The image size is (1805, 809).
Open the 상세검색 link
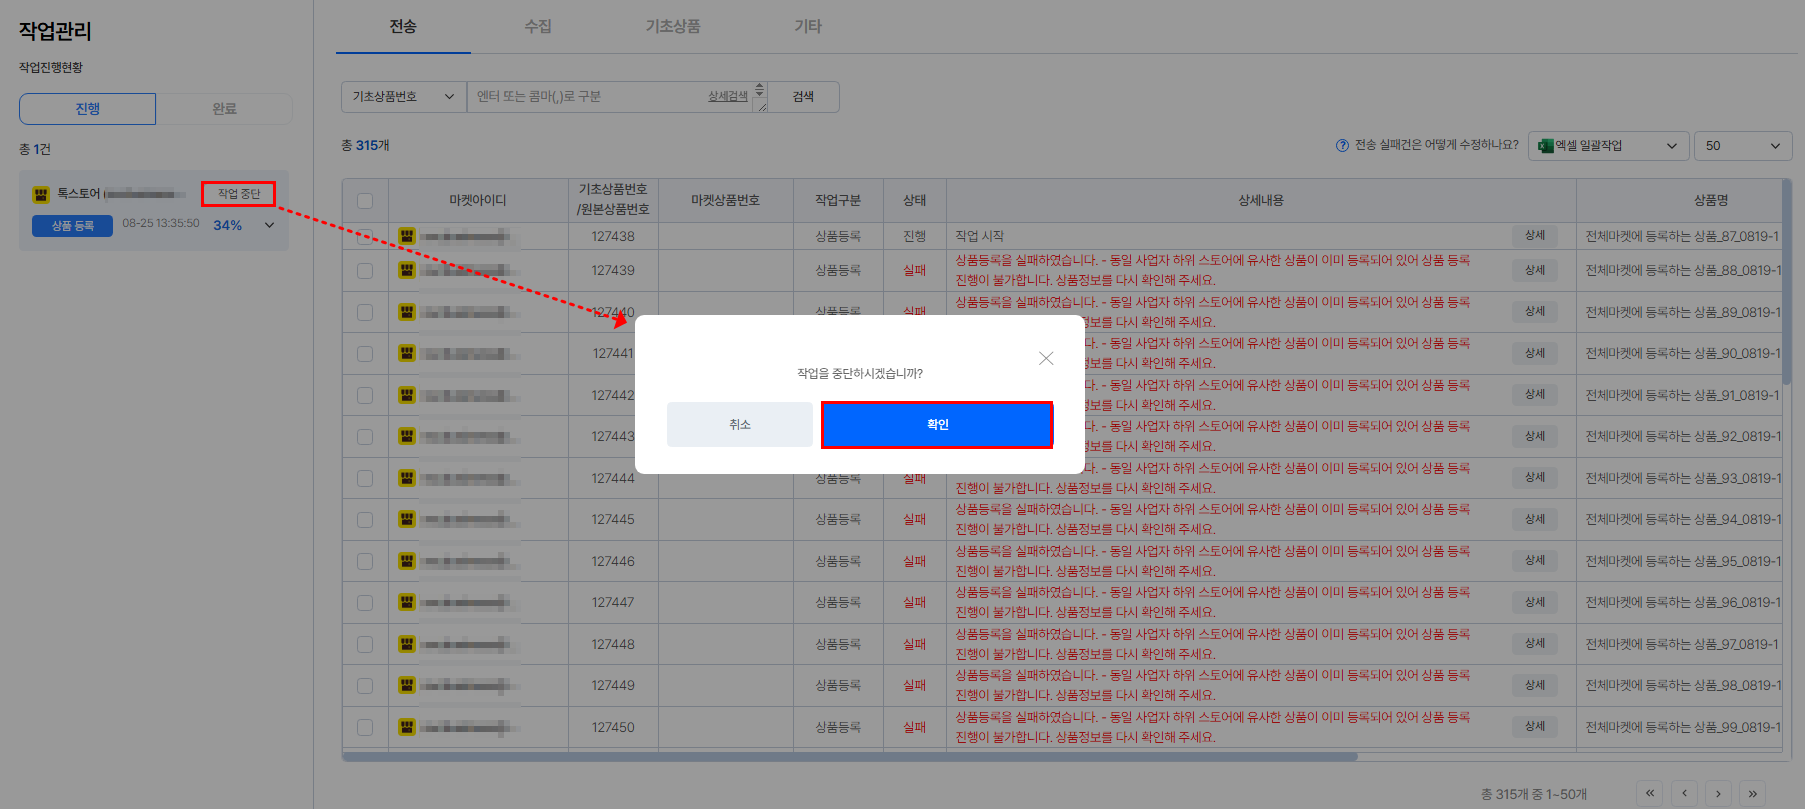point(728,96)
